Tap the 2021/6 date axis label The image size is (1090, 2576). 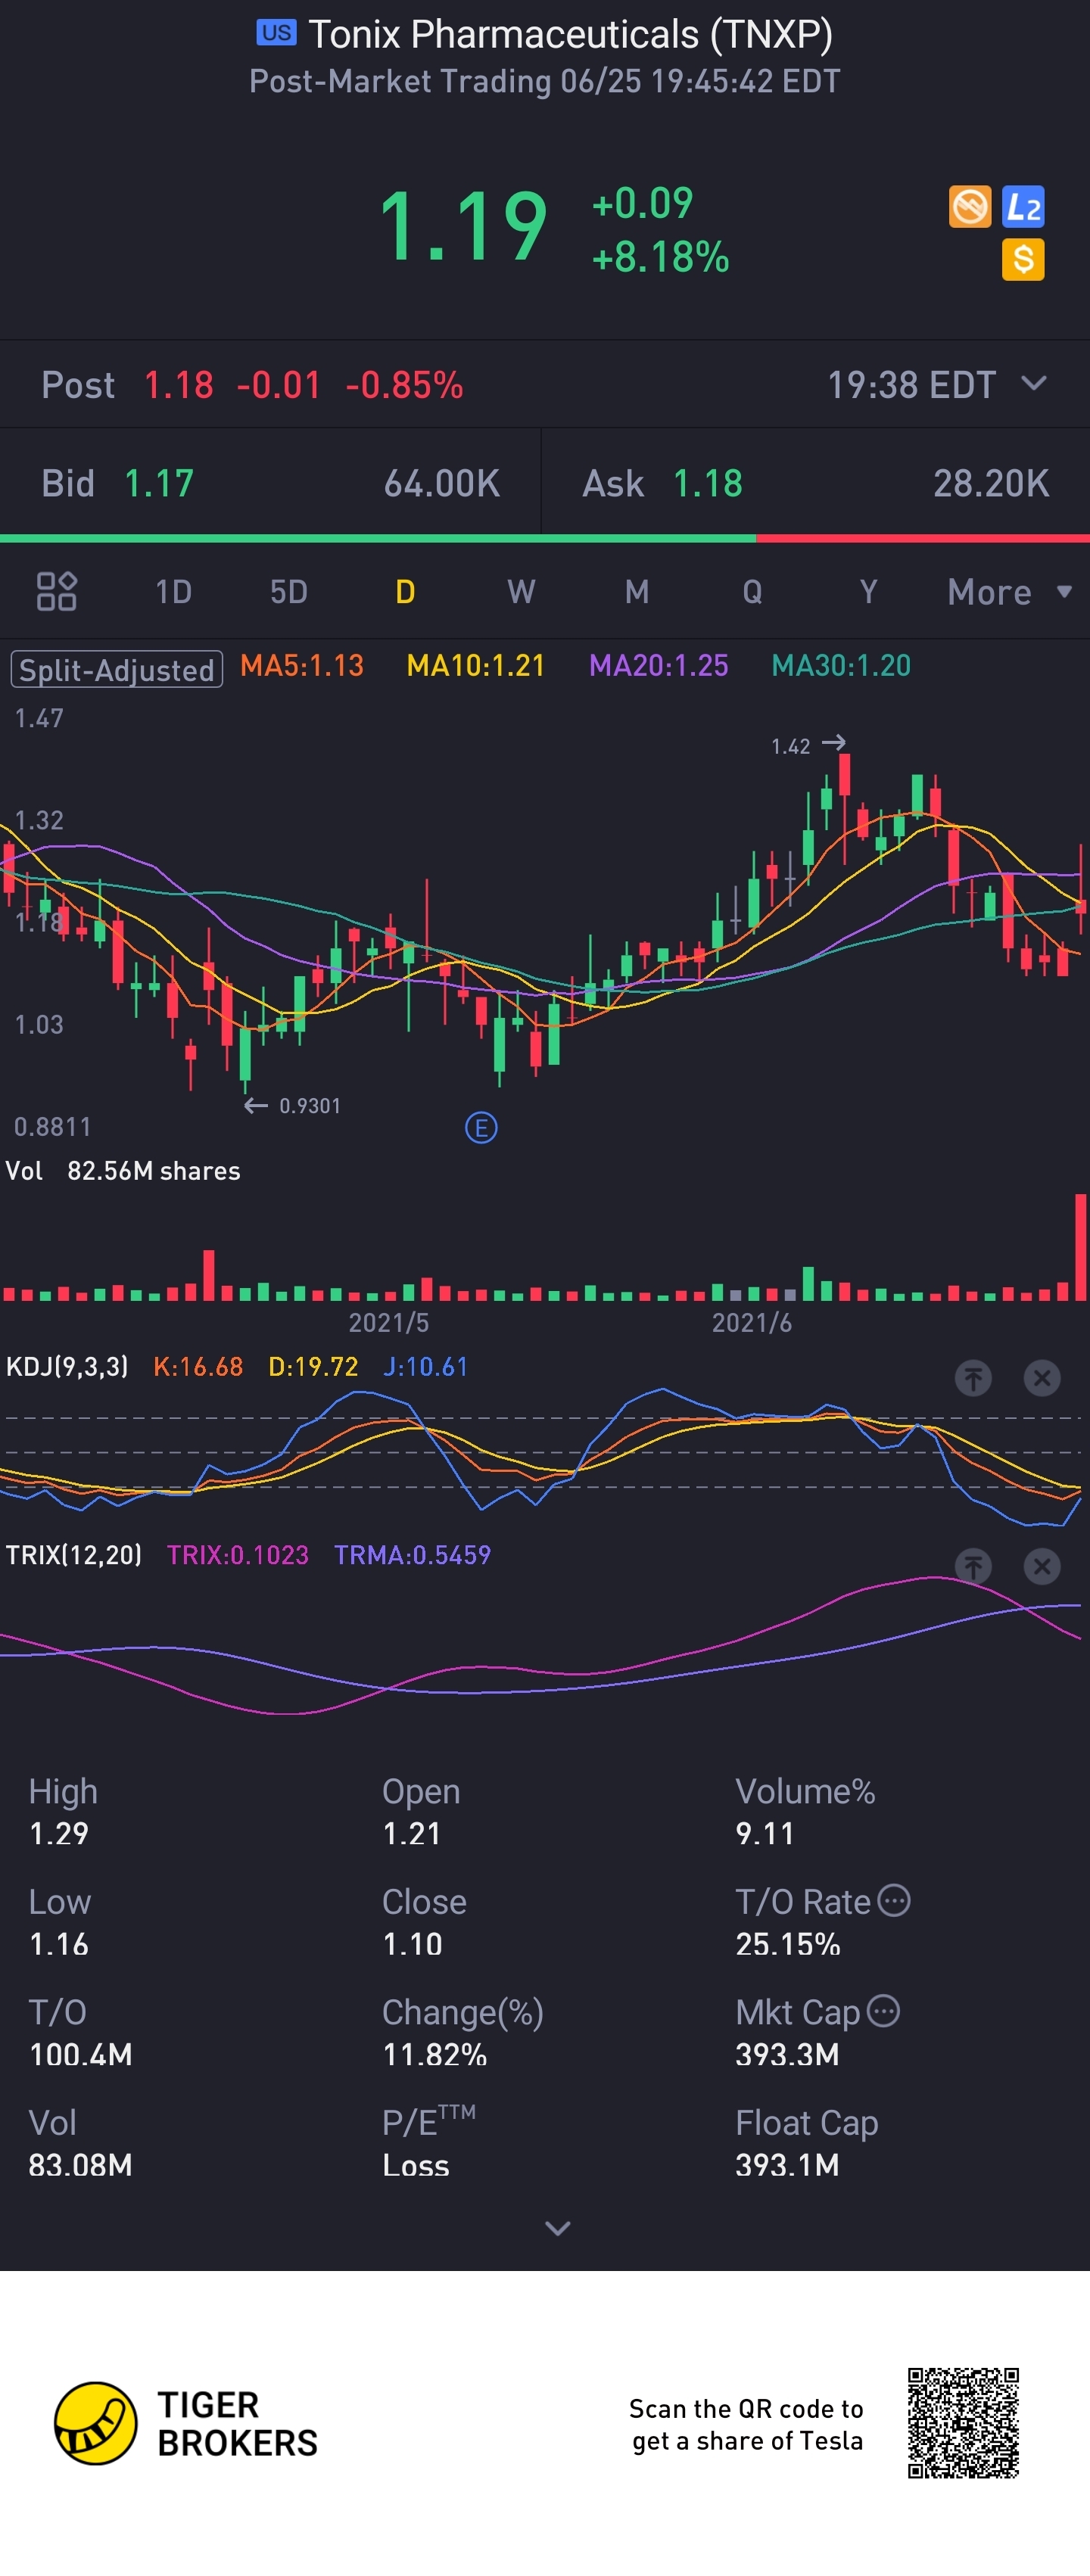751,1323
